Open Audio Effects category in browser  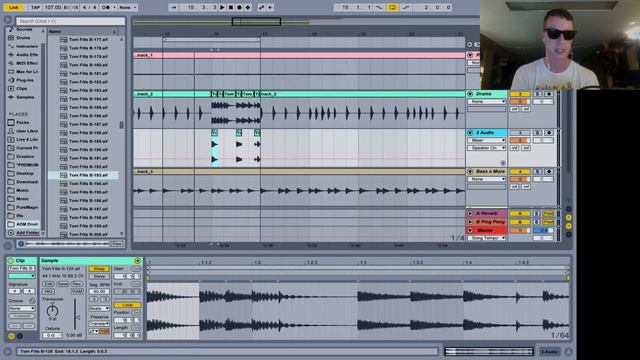point(27,55)
